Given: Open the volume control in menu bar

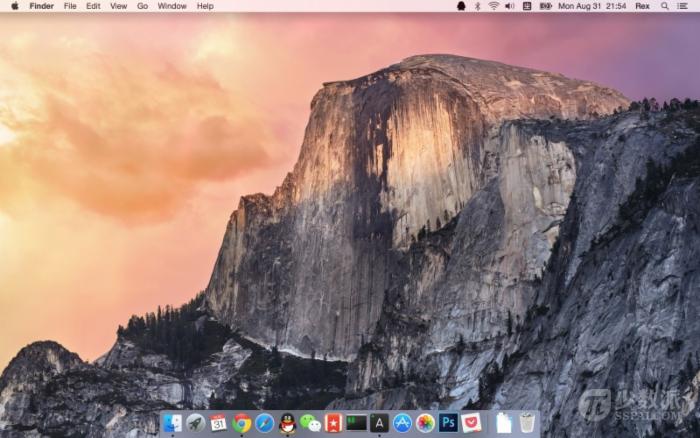Looking at the screenshot, I should 509,6.
